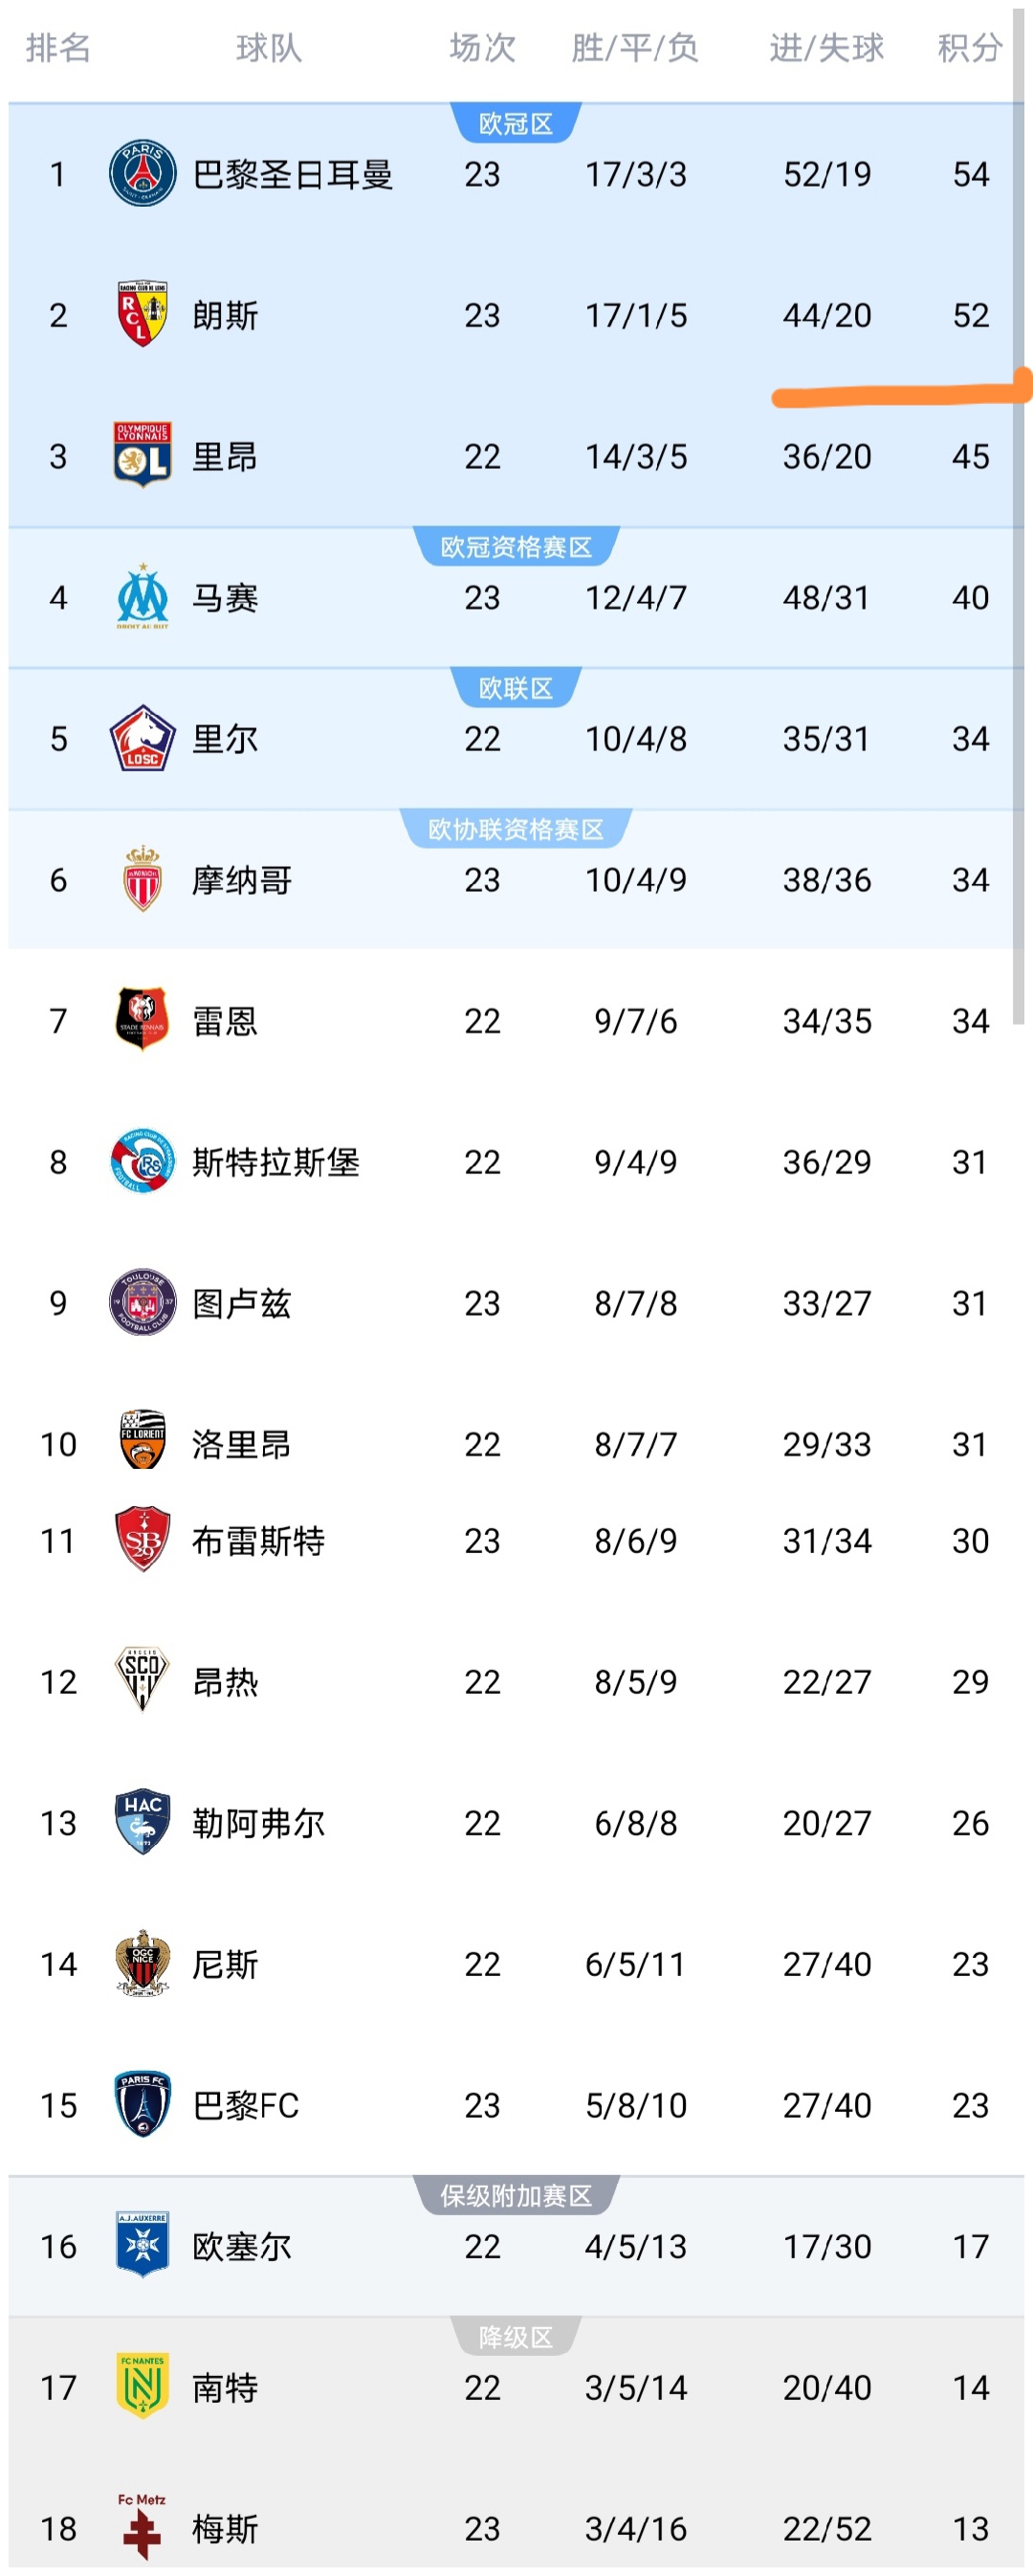Click team name 勒阿弗尔

click(x=258, y=1823)
